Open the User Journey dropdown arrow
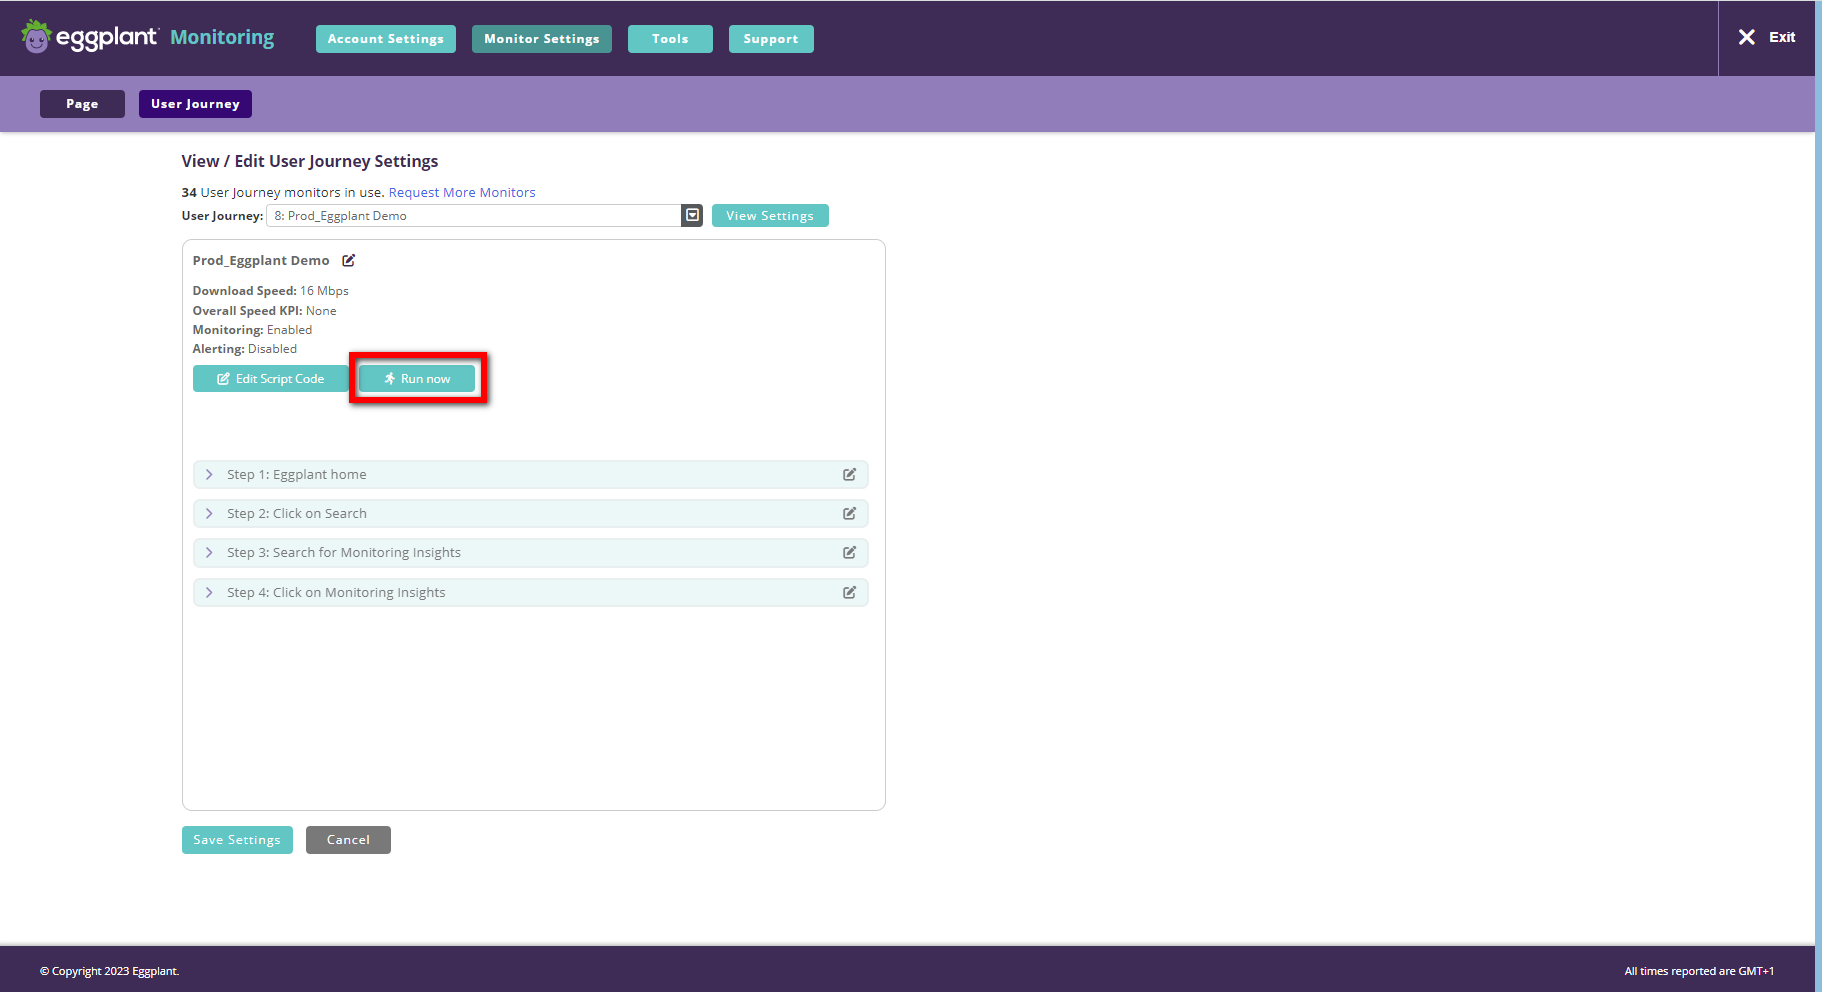The image size is (1822, 992). 692,215
